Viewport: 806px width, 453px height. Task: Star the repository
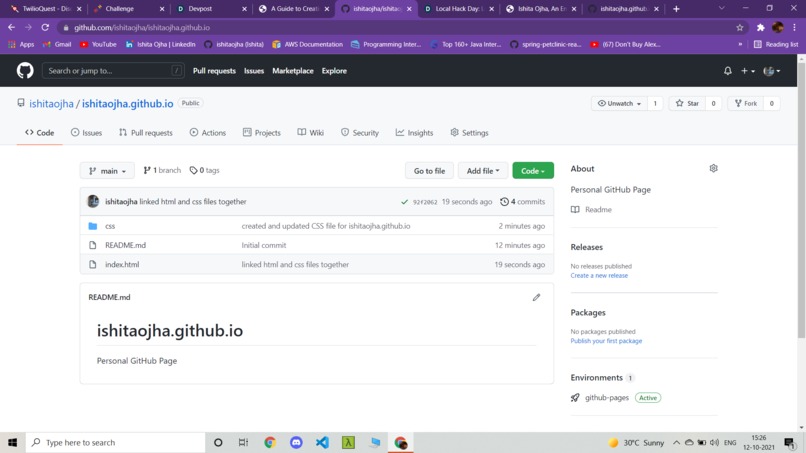(687, 103)
